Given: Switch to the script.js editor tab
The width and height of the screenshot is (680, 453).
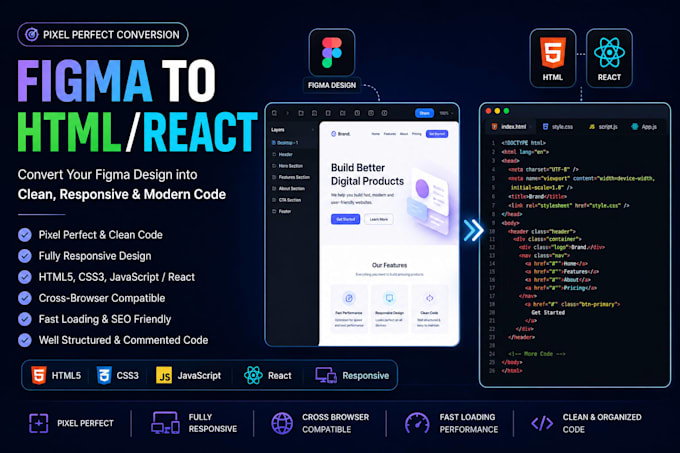Looking at the screenshot, I should tap(603, 127).
